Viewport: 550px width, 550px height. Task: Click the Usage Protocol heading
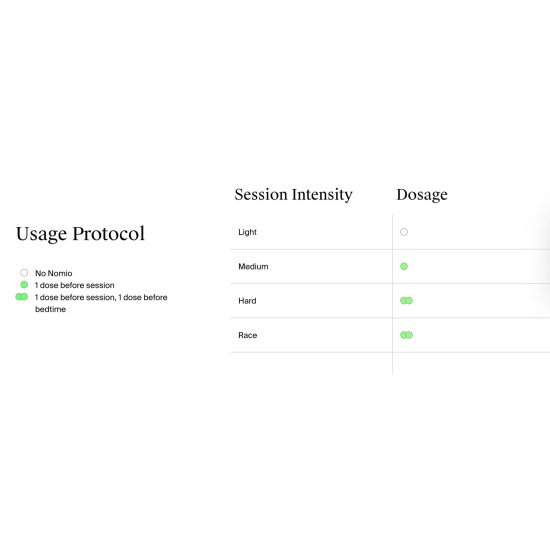coord(80,234)
